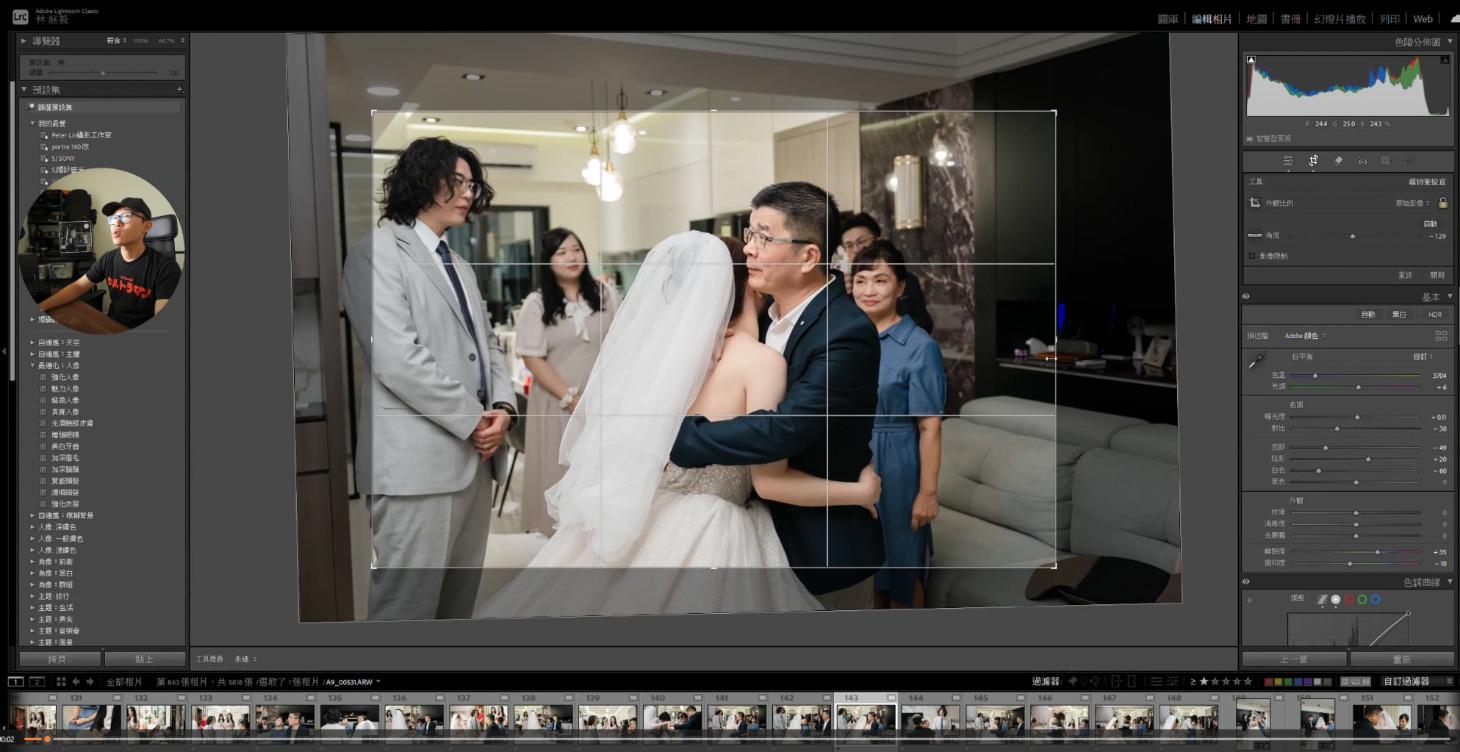Screen dimensions: 1460x752
Task: Click the crop frame aspect tool icon
Action: [x=1255, y=203]
